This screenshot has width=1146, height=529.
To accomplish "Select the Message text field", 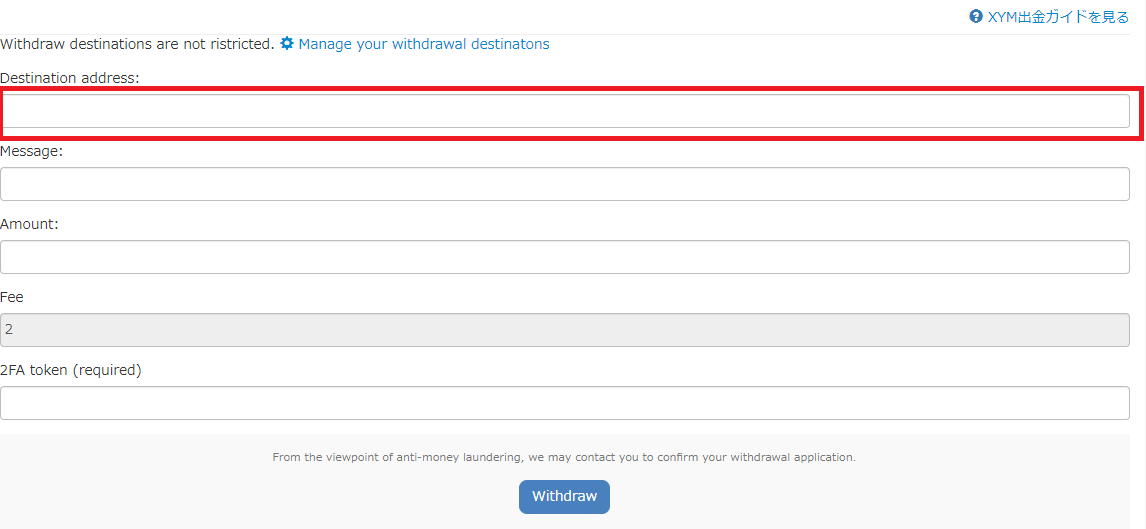I will 565,184.
